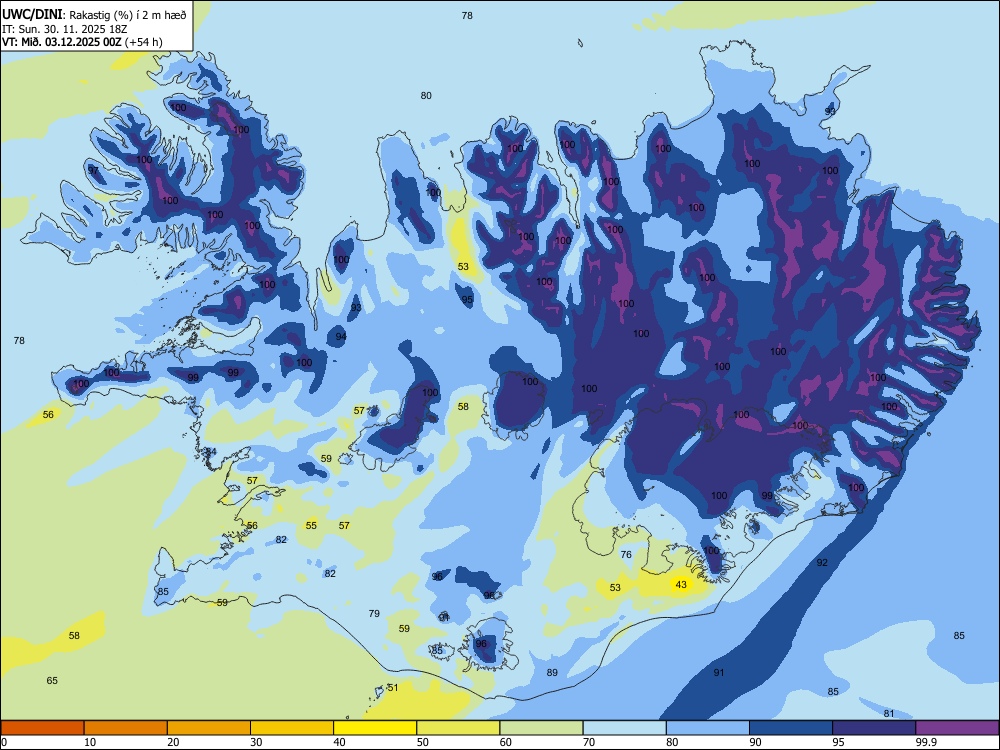The image size is (1000, 750).
Task: Pick the 95–99.9 navy legend swatch
Action: [874, 728]
